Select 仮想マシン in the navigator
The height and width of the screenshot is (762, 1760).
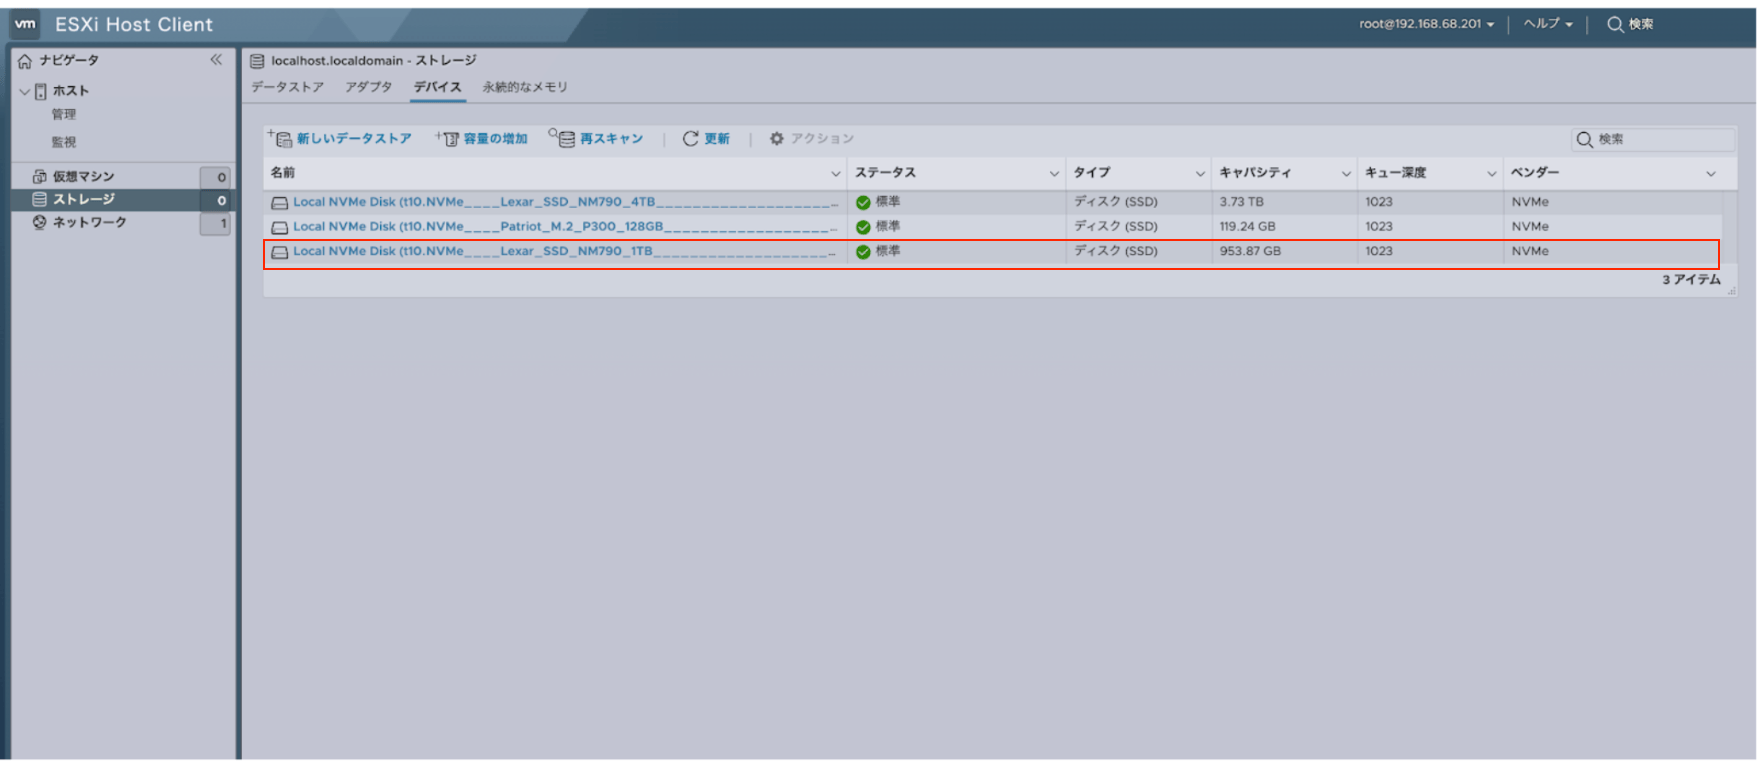pos(83,176)
